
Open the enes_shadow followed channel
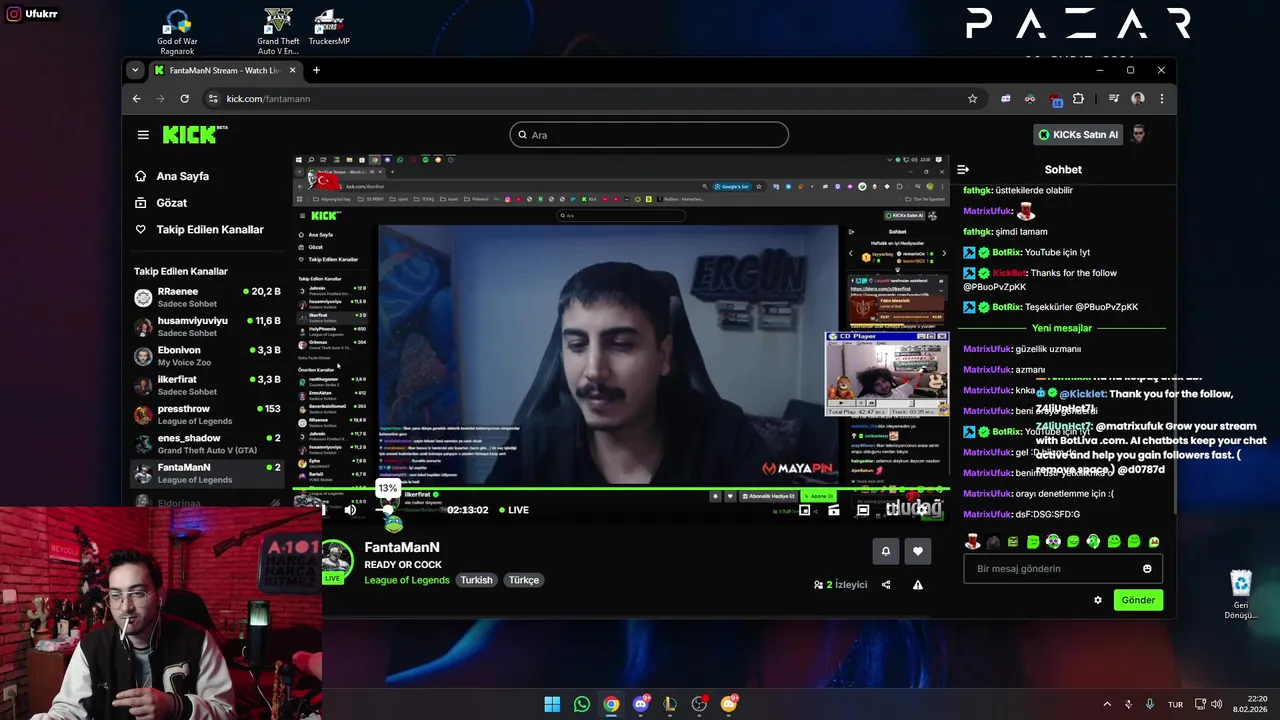208,444
